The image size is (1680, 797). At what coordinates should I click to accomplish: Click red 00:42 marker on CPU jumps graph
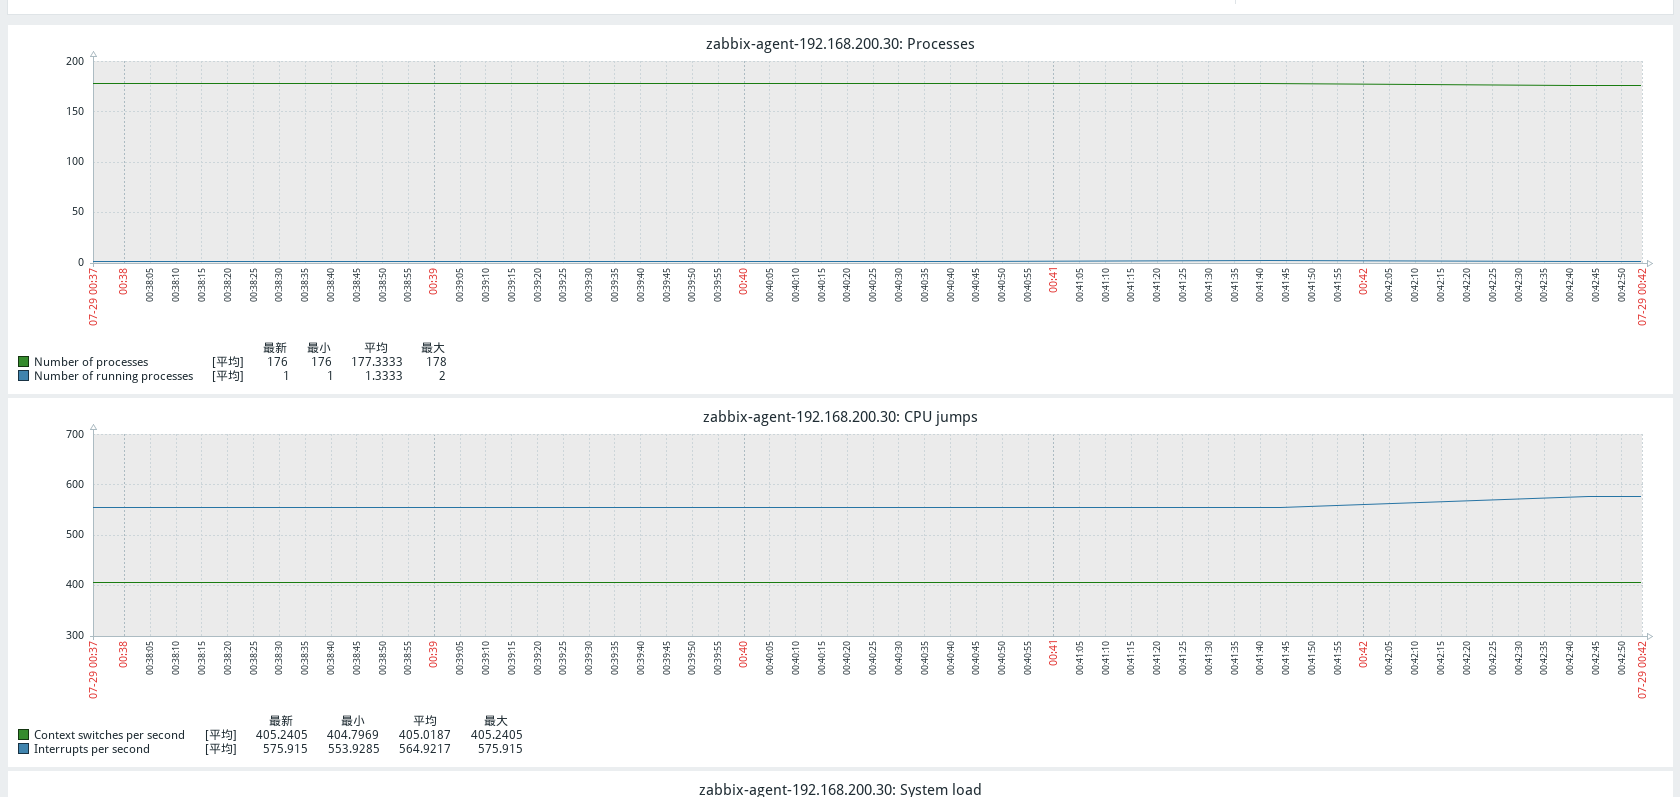[x=1363, y=654]
